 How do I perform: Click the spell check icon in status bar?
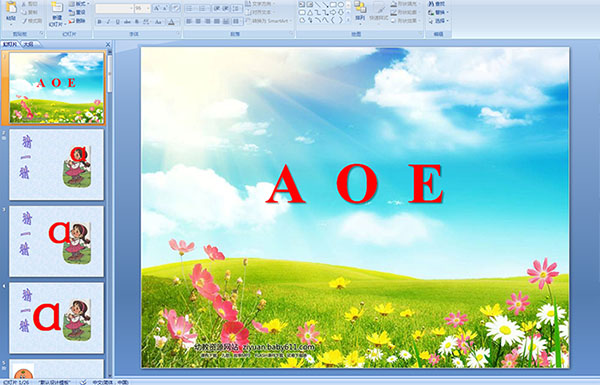coord(83,382)
